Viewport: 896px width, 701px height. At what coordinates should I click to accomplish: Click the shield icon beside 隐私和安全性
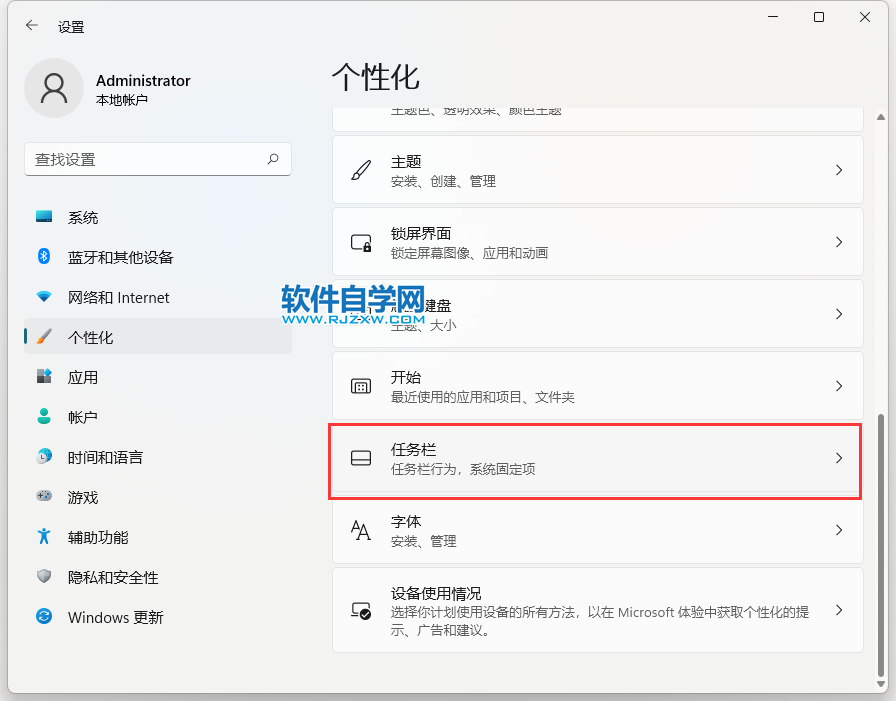[x=44, y=576]
